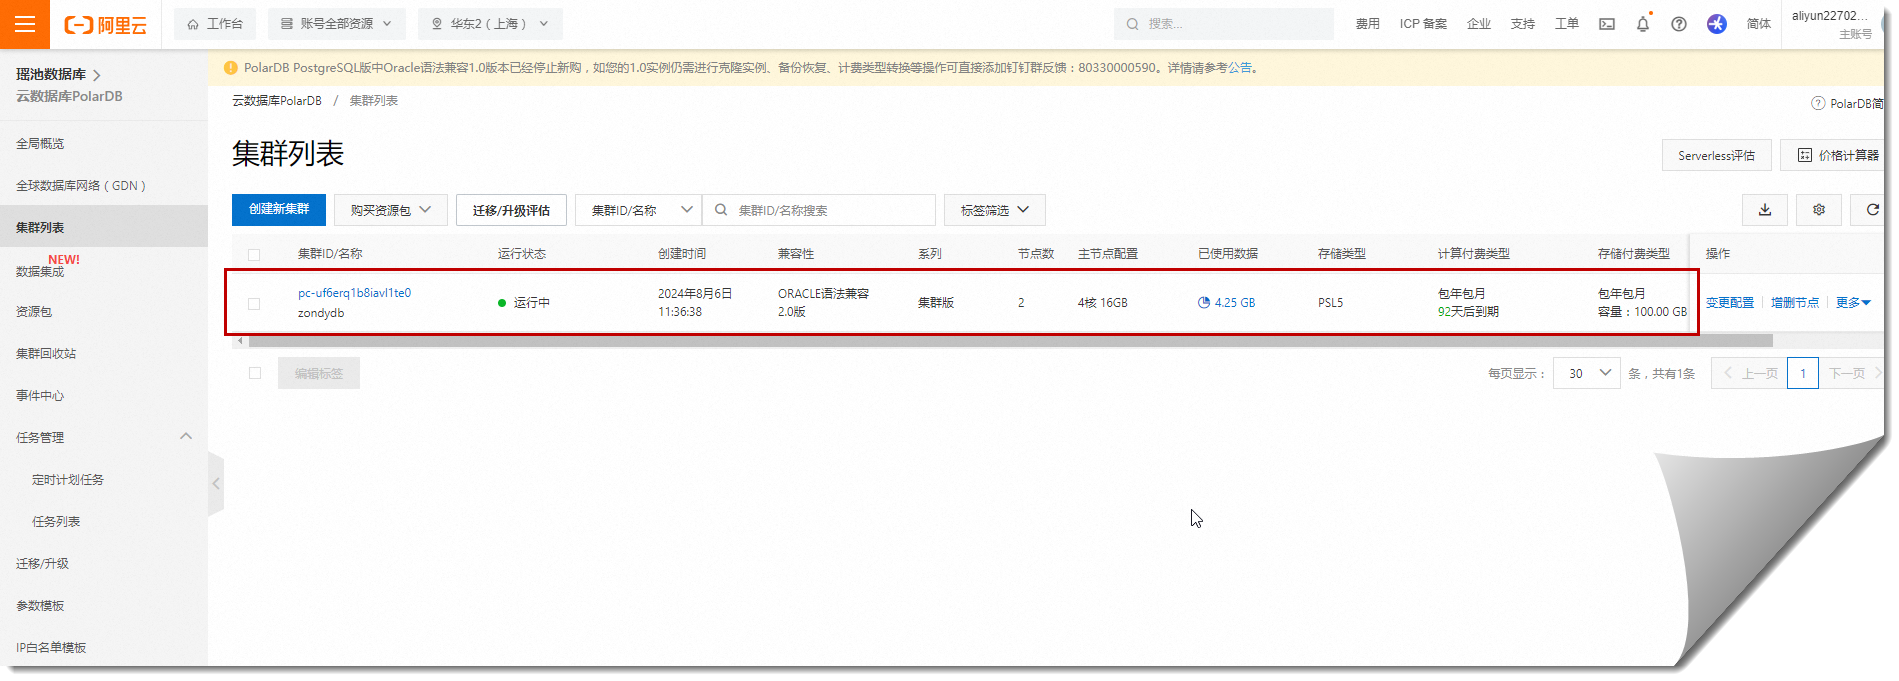Go to 全局概览 in the sidebar
Screen dimensions: 1899x681
tap(40, 144)
